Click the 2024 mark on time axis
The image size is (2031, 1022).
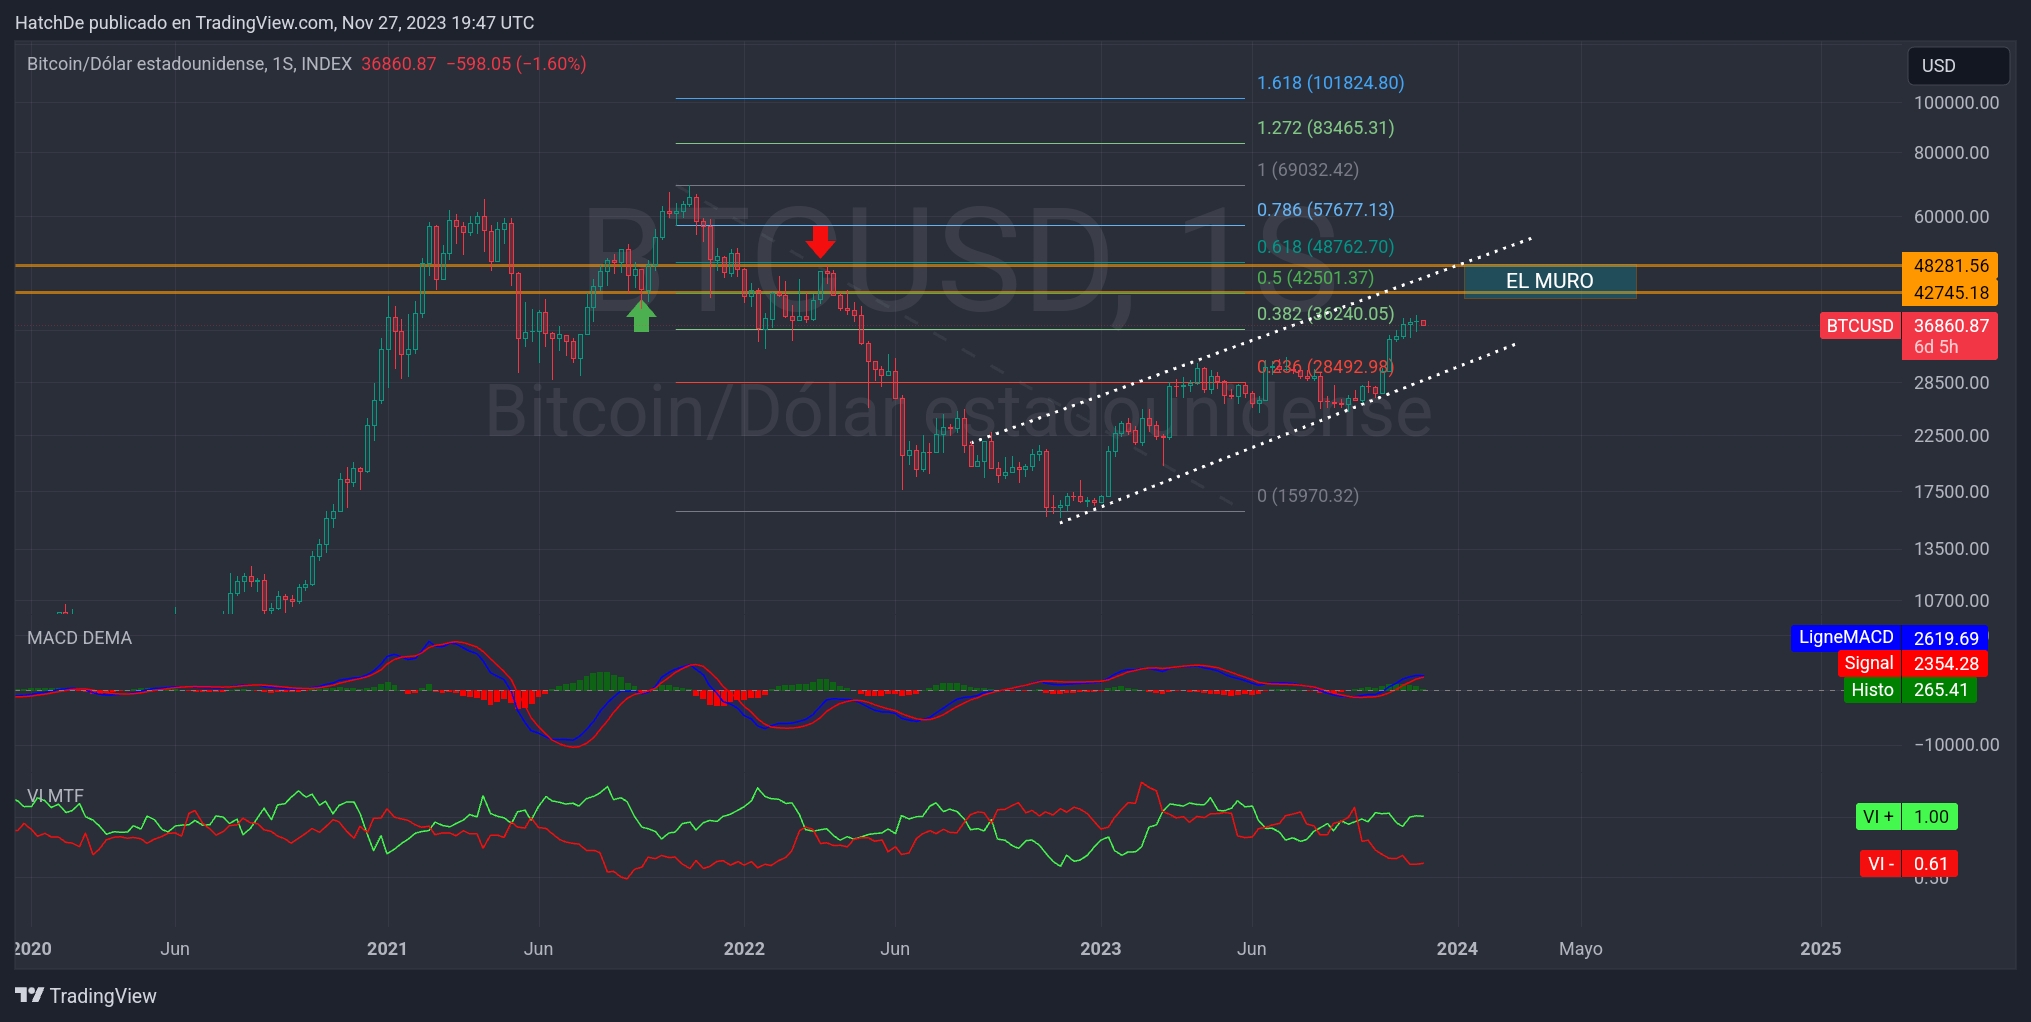pyautogui.click(x=1457, y=948)
